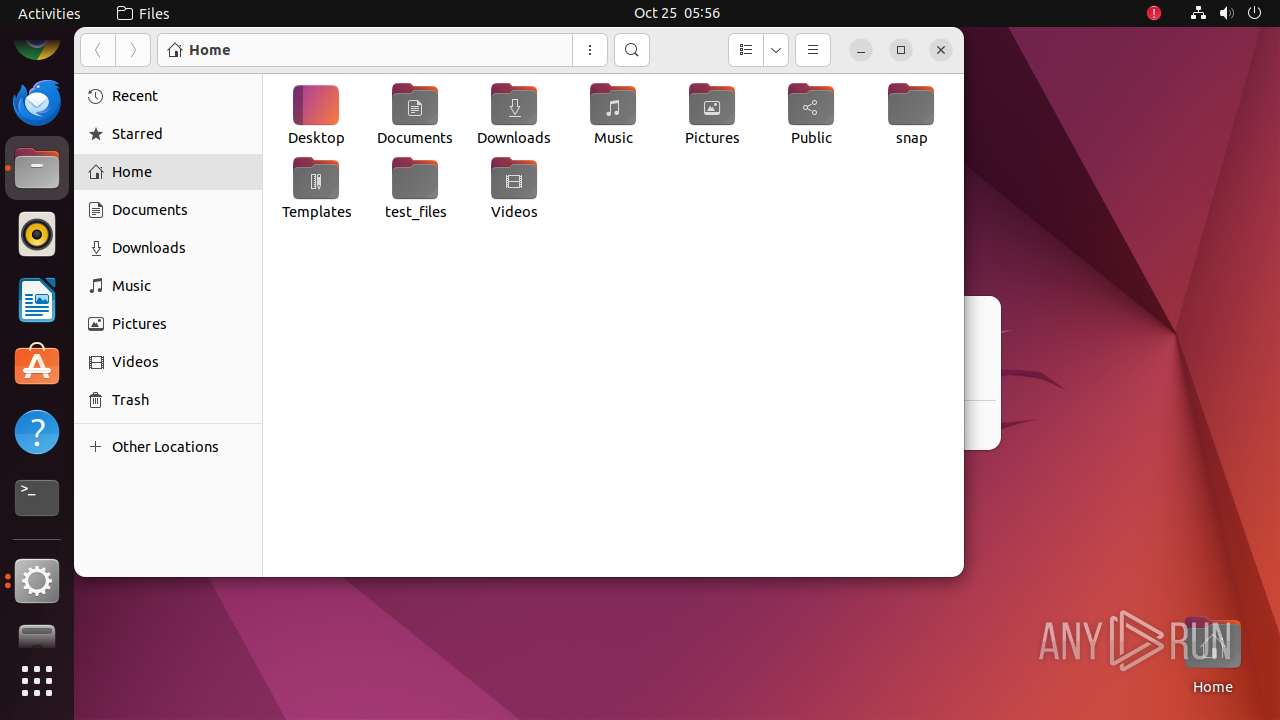
Task: Select the Public folder icon
Action: click(811, 105)
